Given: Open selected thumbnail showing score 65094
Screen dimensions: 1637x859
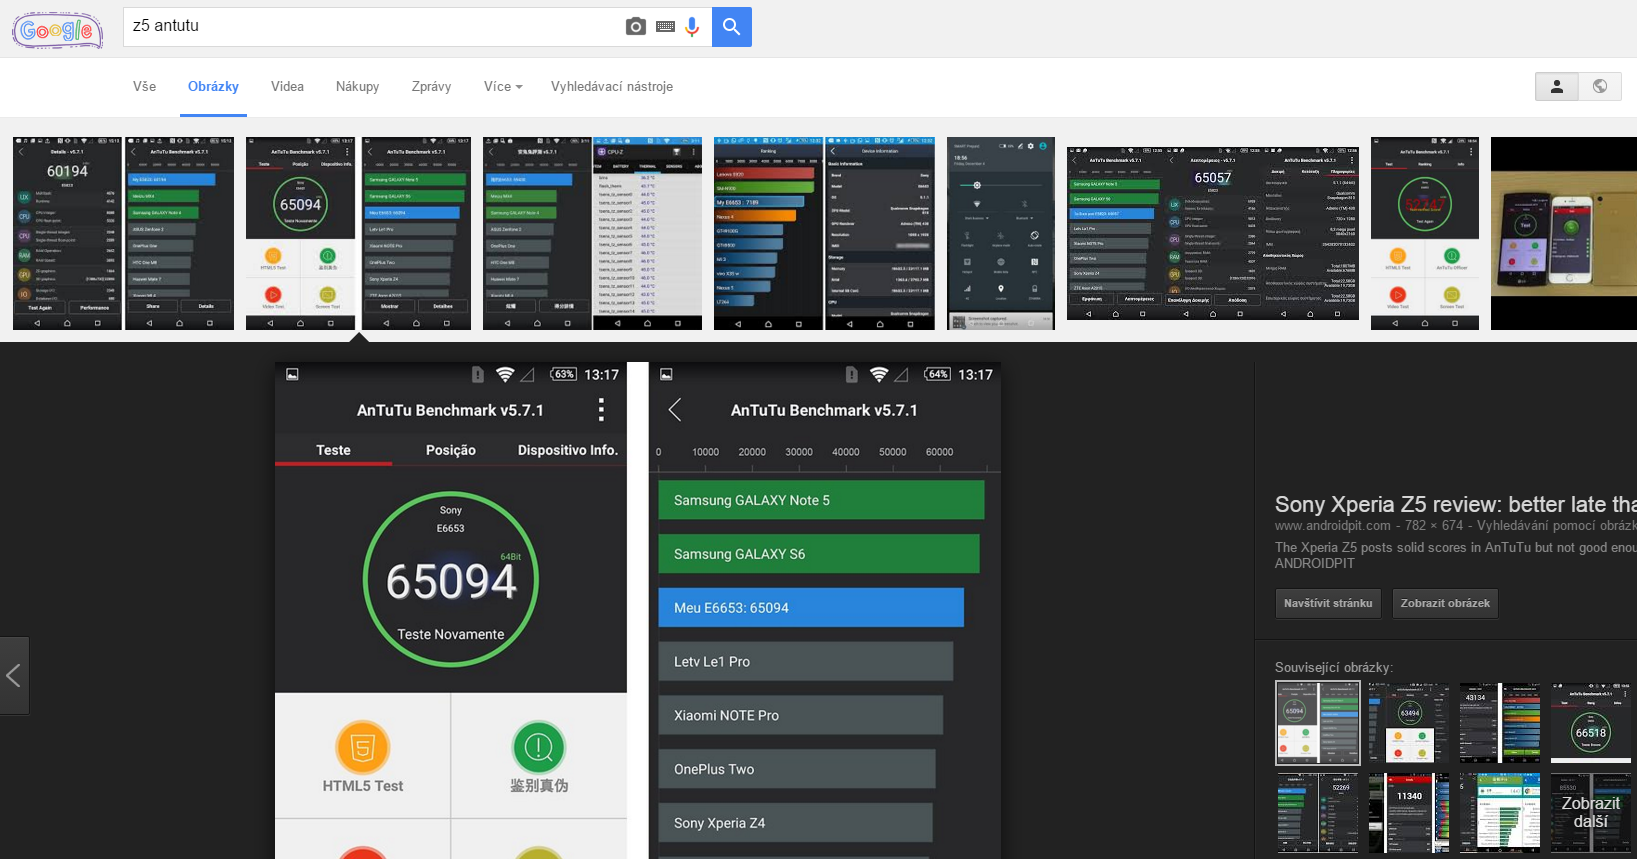Looking at the screenshot, I should (x=358, y=233).
